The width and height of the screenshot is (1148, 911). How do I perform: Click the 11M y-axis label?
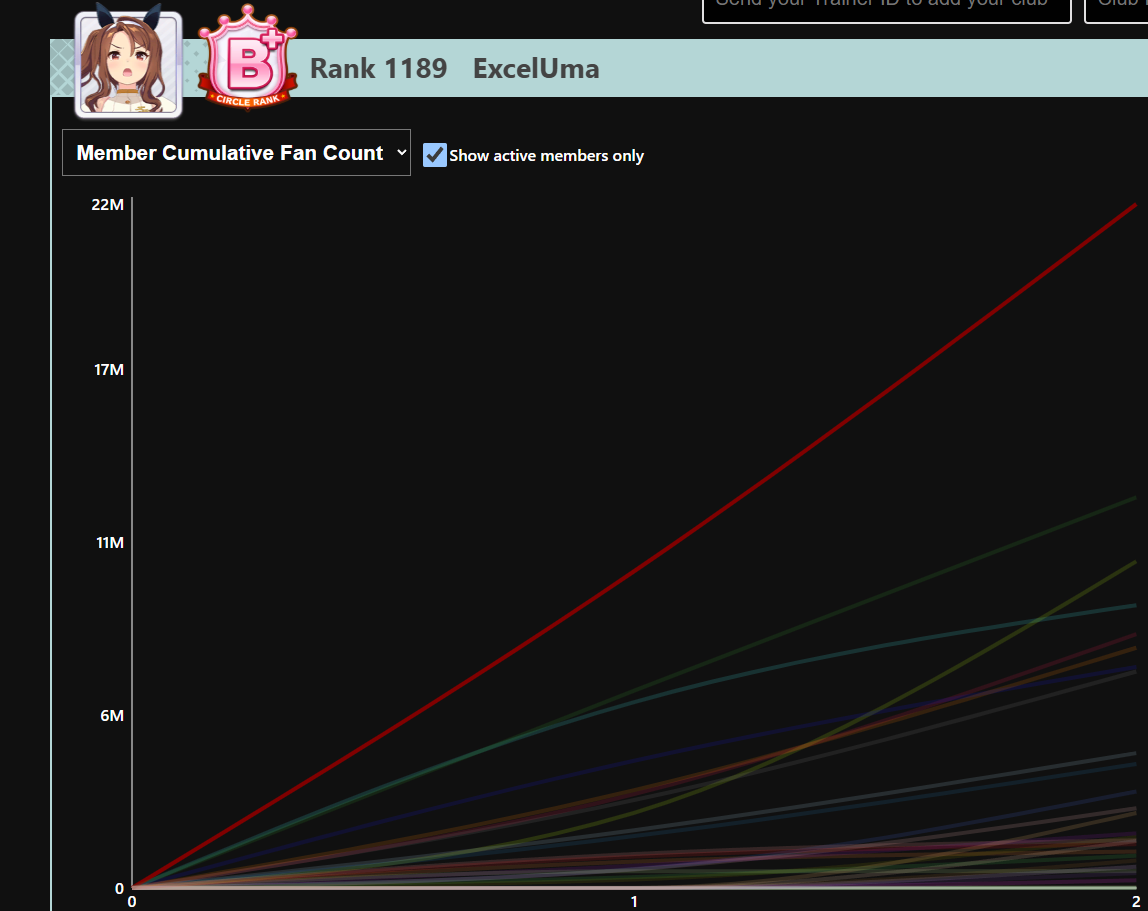110,543
